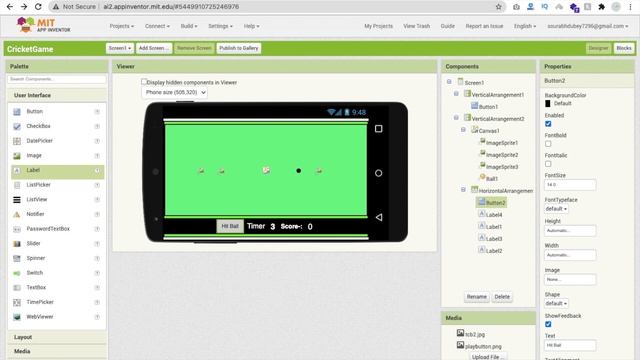Open the Connect menu
640x360 pixels.
click(157, 26)
